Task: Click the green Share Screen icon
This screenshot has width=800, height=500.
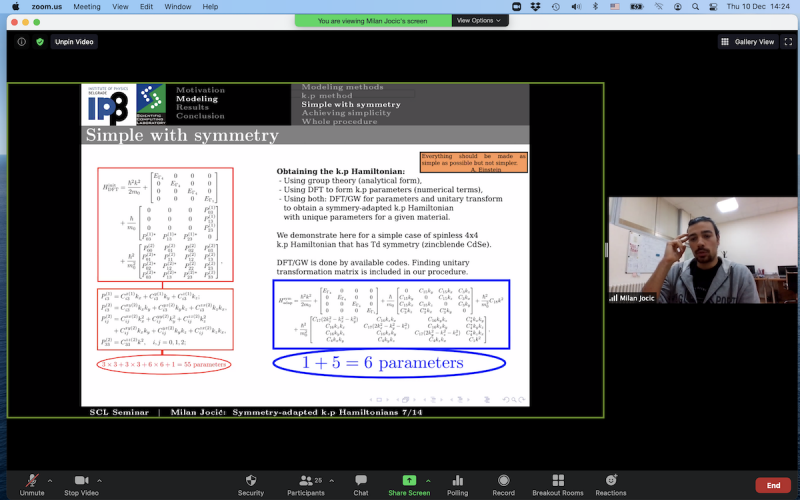Action: [409, 481]
